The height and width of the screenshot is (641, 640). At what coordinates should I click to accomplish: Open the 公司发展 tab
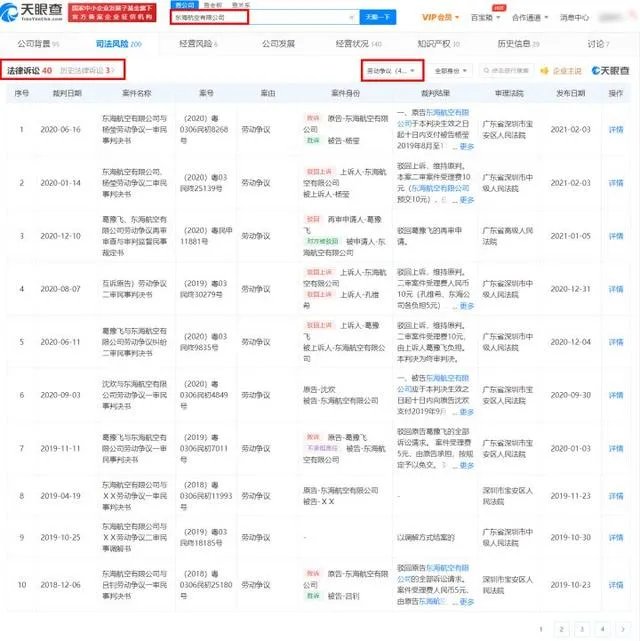(278, 44)
